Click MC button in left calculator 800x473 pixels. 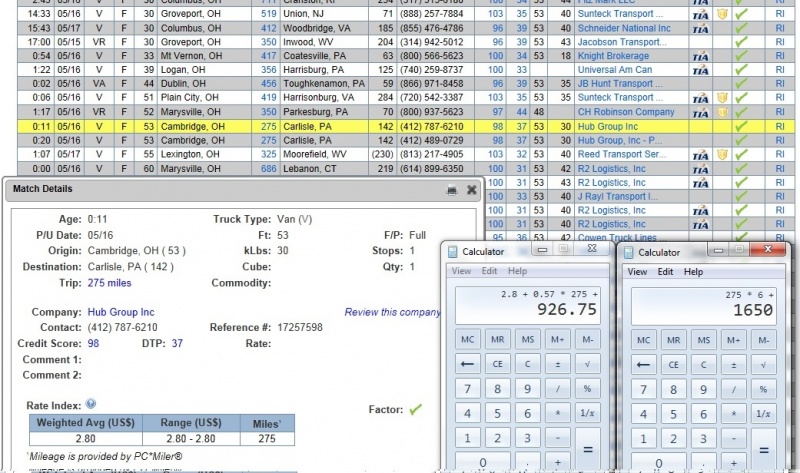click(467, 339)
